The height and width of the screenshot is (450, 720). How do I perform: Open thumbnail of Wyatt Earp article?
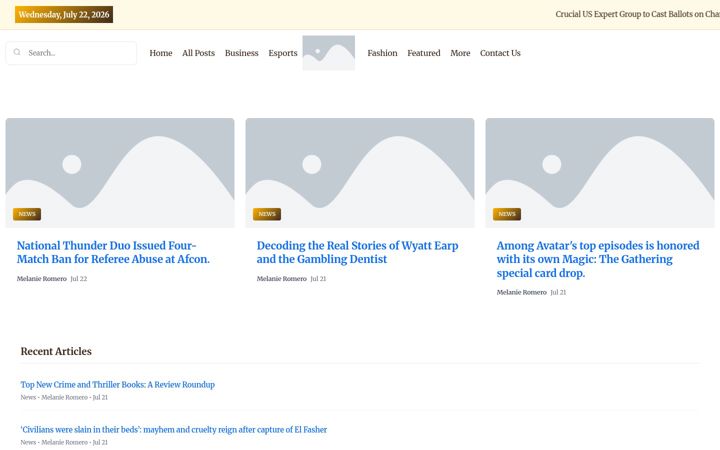pyautogui.click(x=360, y=173)
